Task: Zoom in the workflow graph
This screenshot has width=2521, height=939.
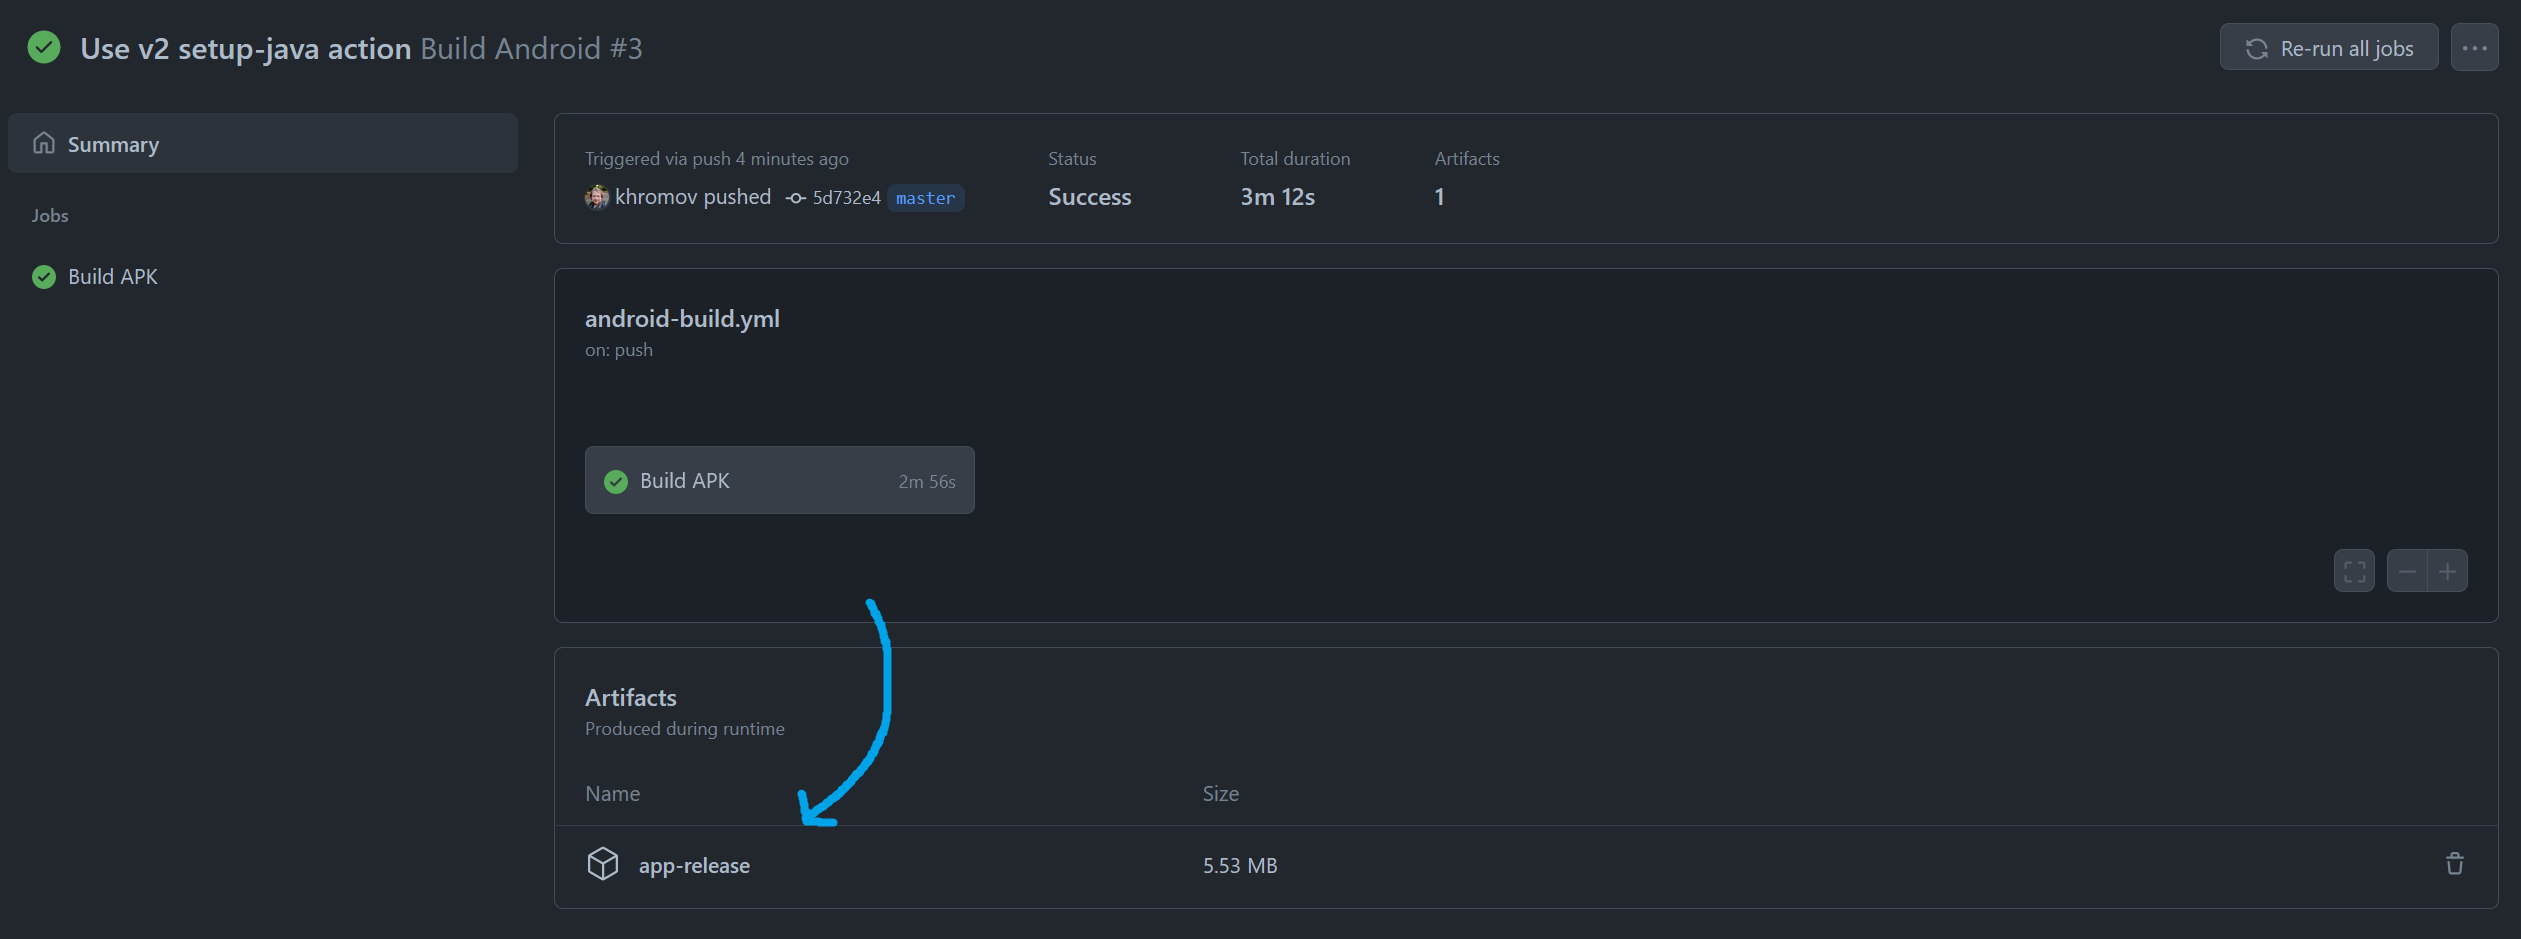Action: [2447, 571]
